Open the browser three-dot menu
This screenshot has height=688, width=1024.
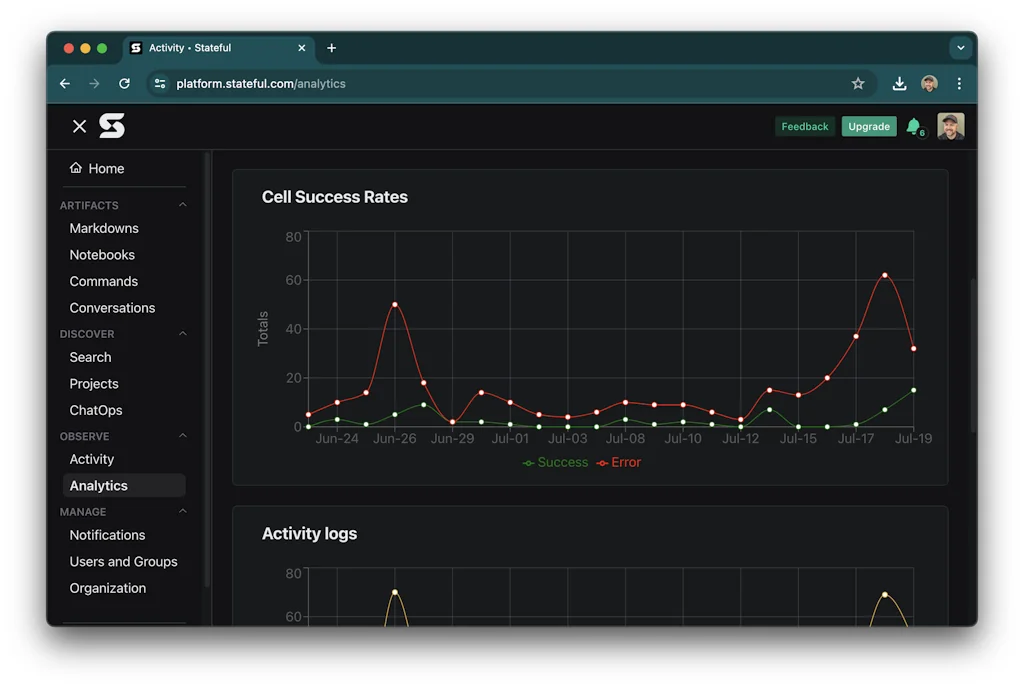[x=959, y=84]
